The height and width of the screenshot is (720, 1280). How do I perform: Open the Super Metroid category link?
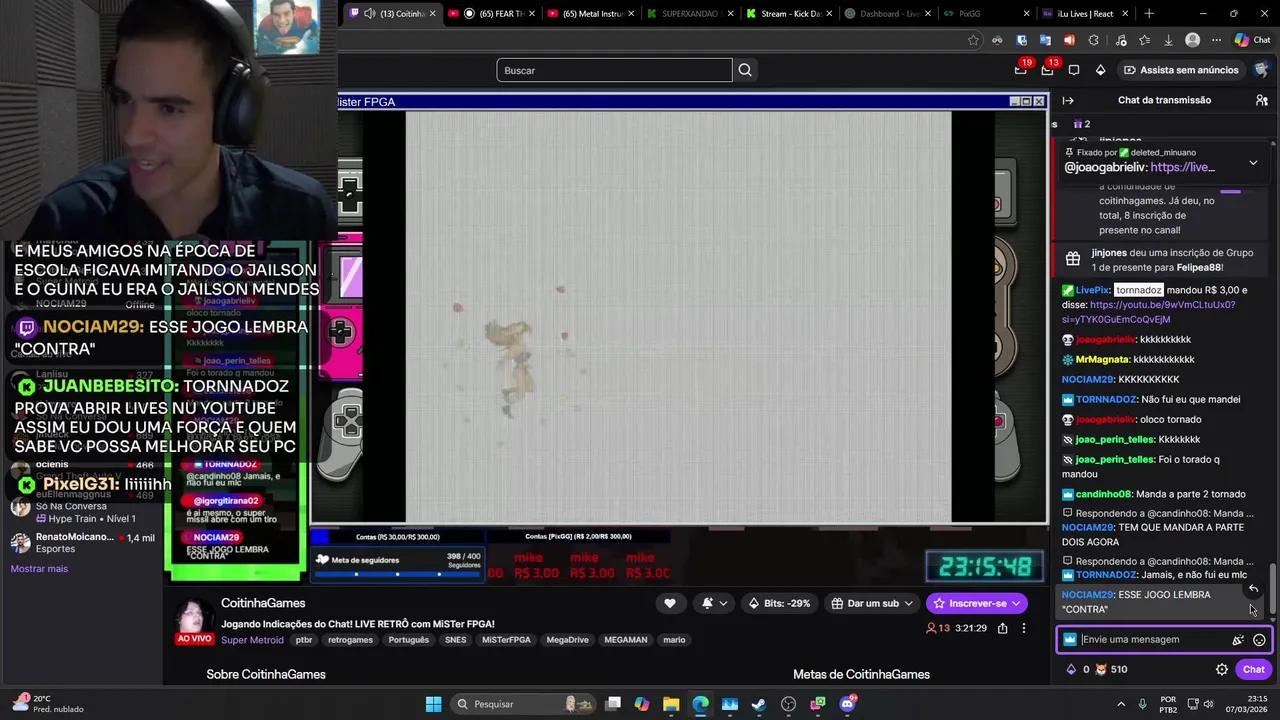click(x=252, y=640)
